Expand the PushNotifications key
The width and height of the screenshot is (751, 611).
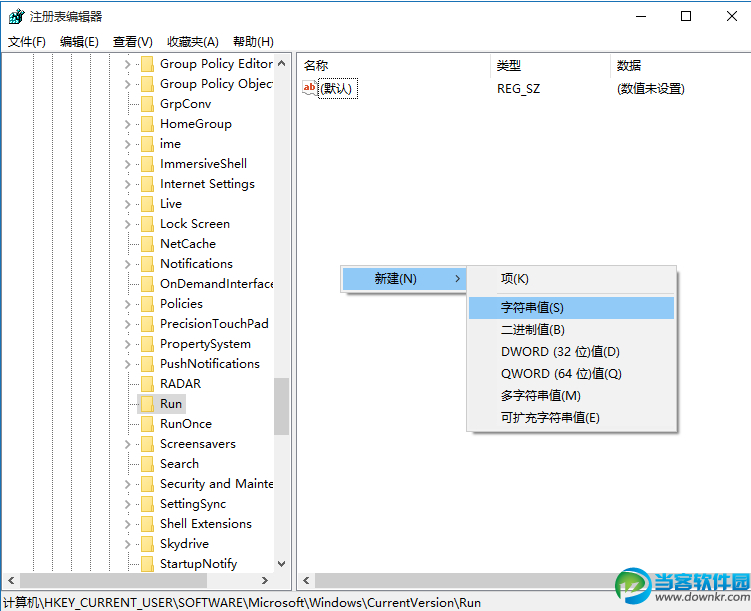127,364
